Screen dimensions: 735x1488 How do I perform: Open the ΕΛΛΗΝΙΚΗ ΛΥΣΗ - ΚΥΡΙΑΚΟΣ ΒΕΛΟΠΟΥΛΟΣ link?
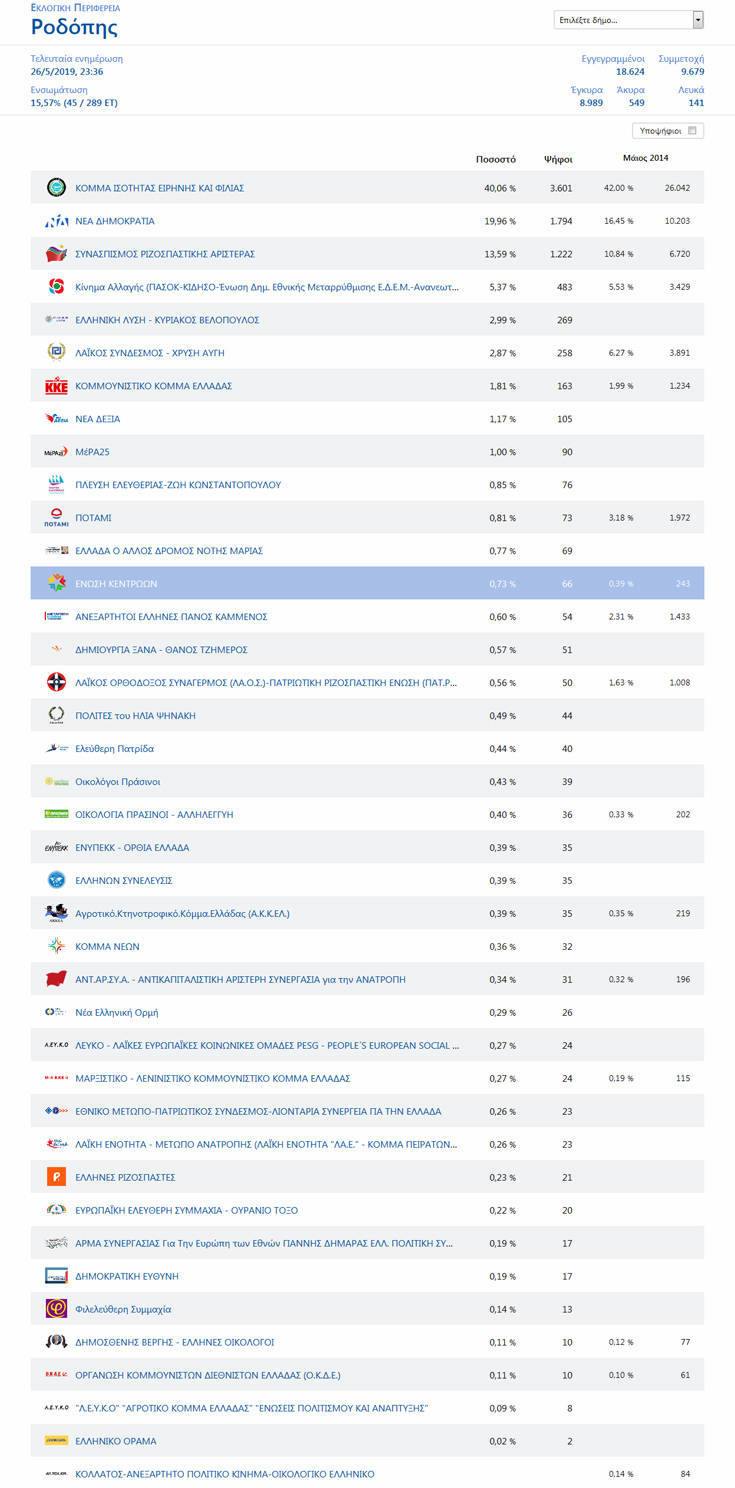[x=167, y=320]
